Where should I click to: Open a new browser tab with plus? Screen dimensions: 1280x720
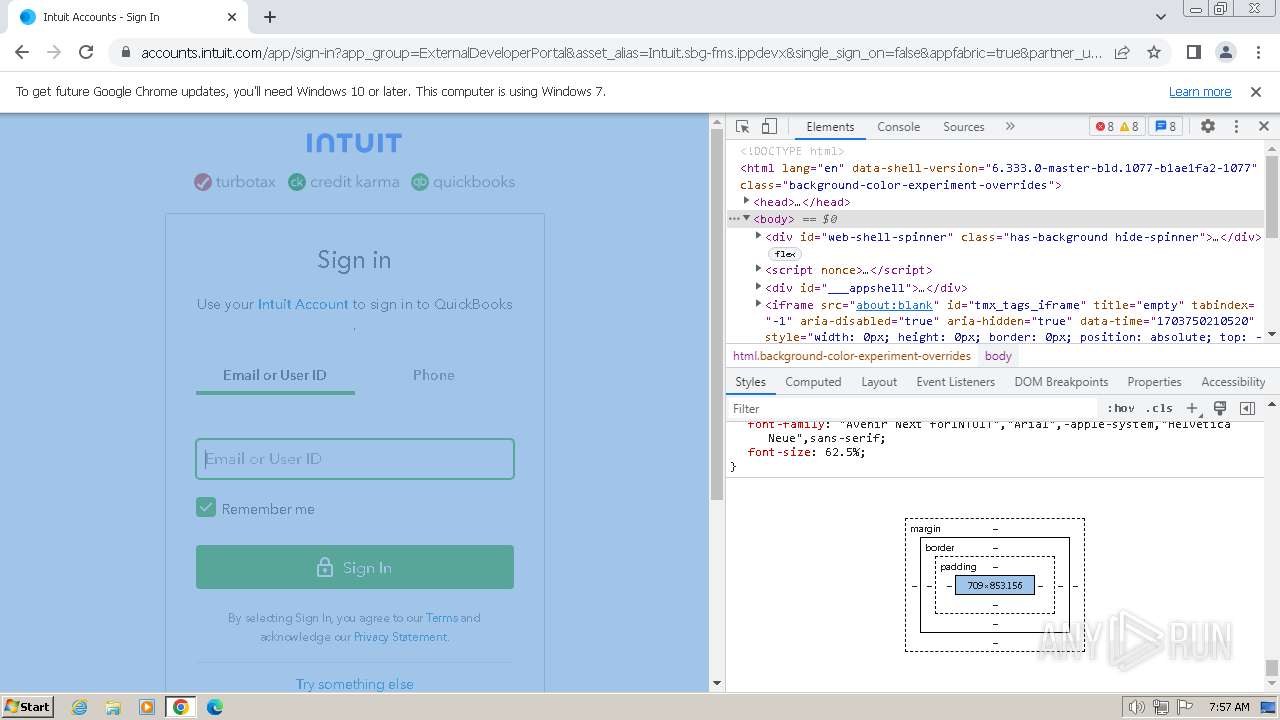click(270, 17)
